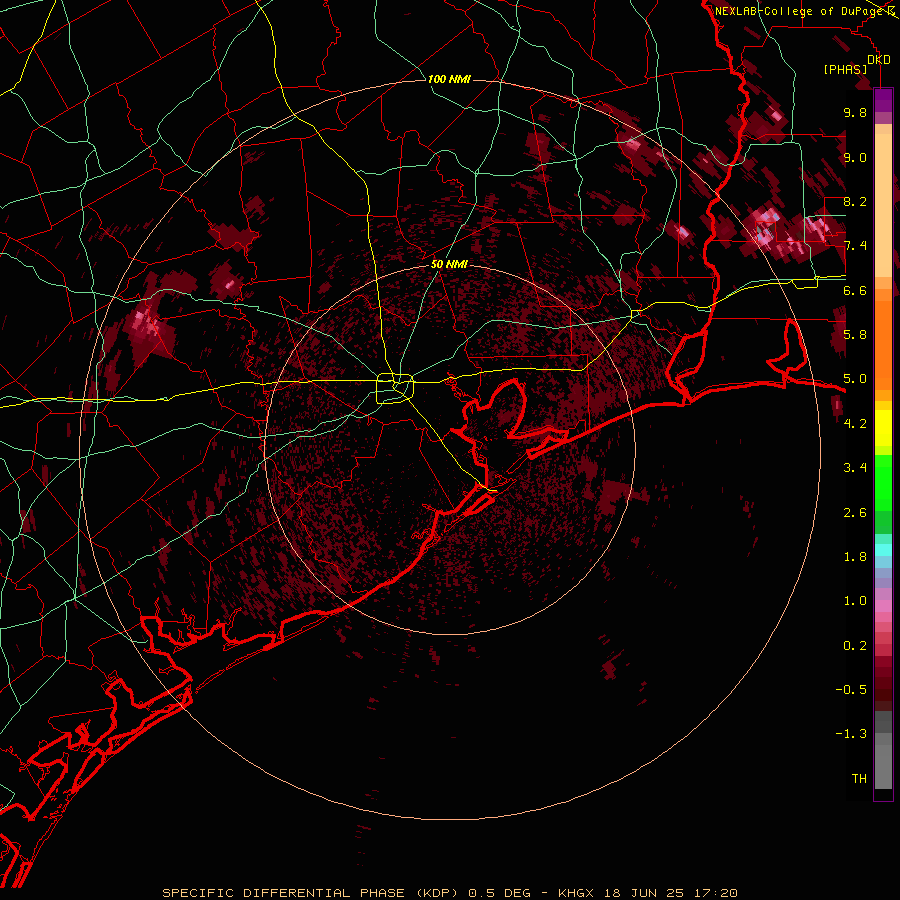Pick the pale peach segment of the color bar
The image size is (900, 900).
883,207
